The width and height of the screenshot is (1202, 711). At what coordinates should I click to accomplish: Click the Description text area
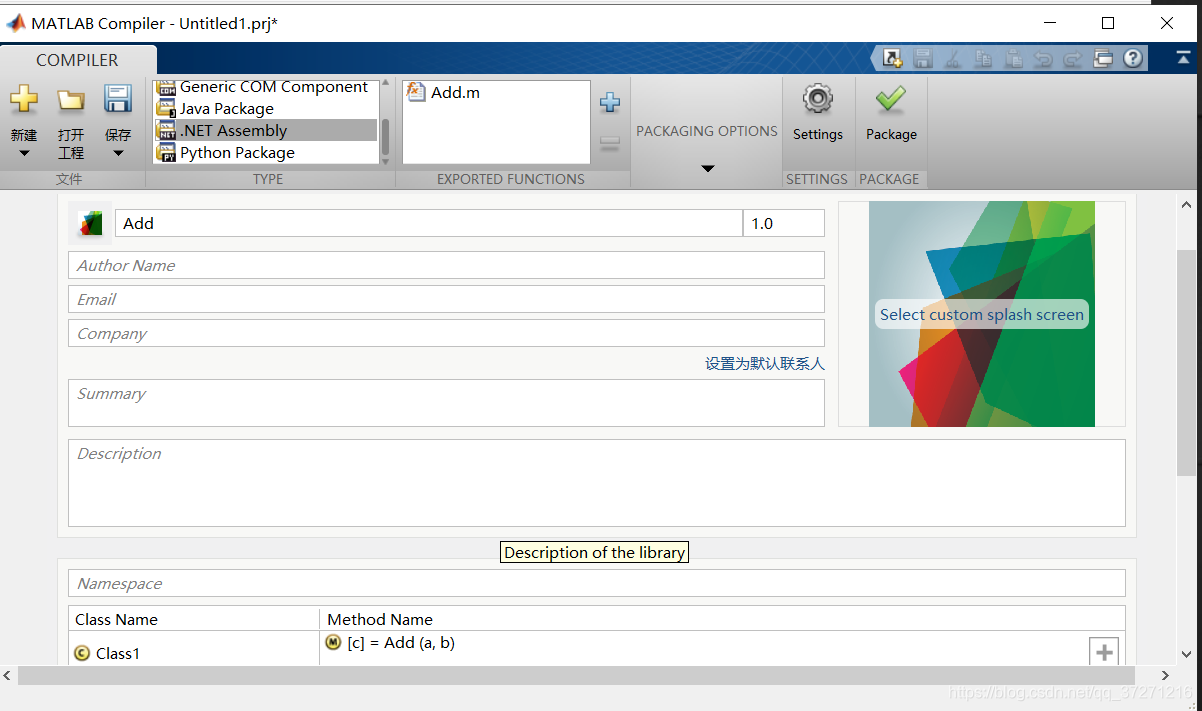[596, 483]
